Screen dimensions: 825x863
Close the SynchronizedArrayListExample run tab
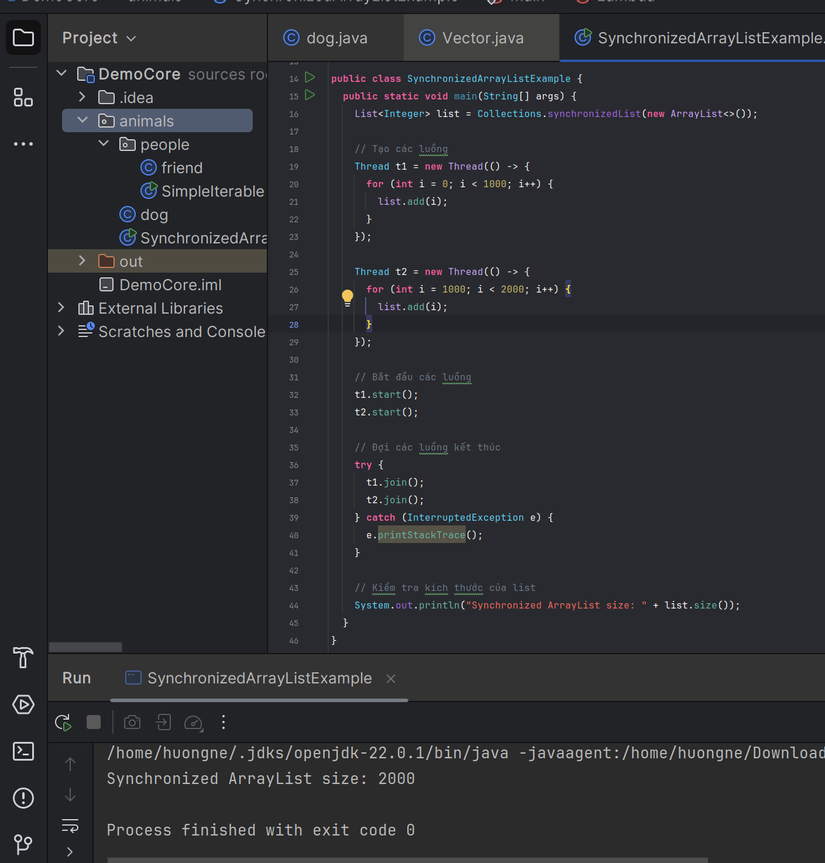[390, 677]
